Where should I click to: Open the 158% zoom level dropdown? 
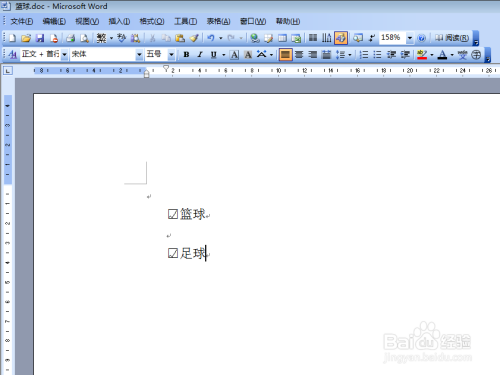pyautogui.click(x=410, y=38)
